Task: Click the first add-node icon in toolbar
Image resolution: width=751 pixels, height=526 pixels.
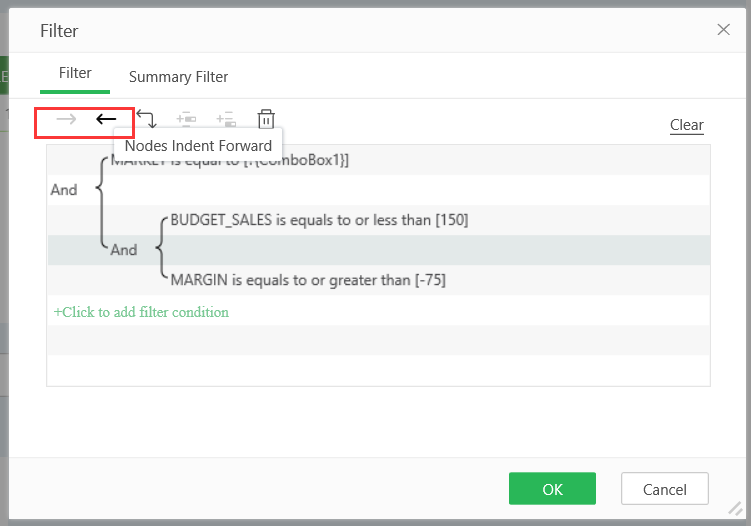Action: [x=186, y=120]
